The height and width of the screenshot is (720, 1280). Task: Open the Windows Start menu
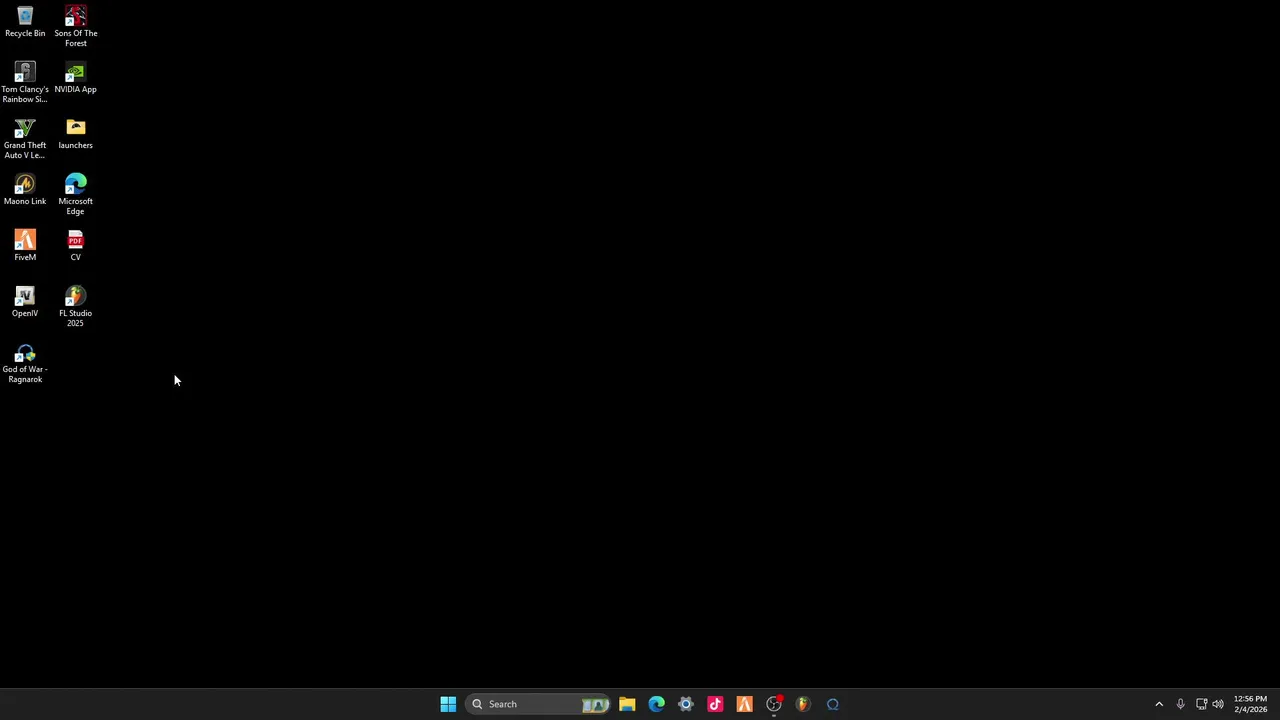pos(448,704)
